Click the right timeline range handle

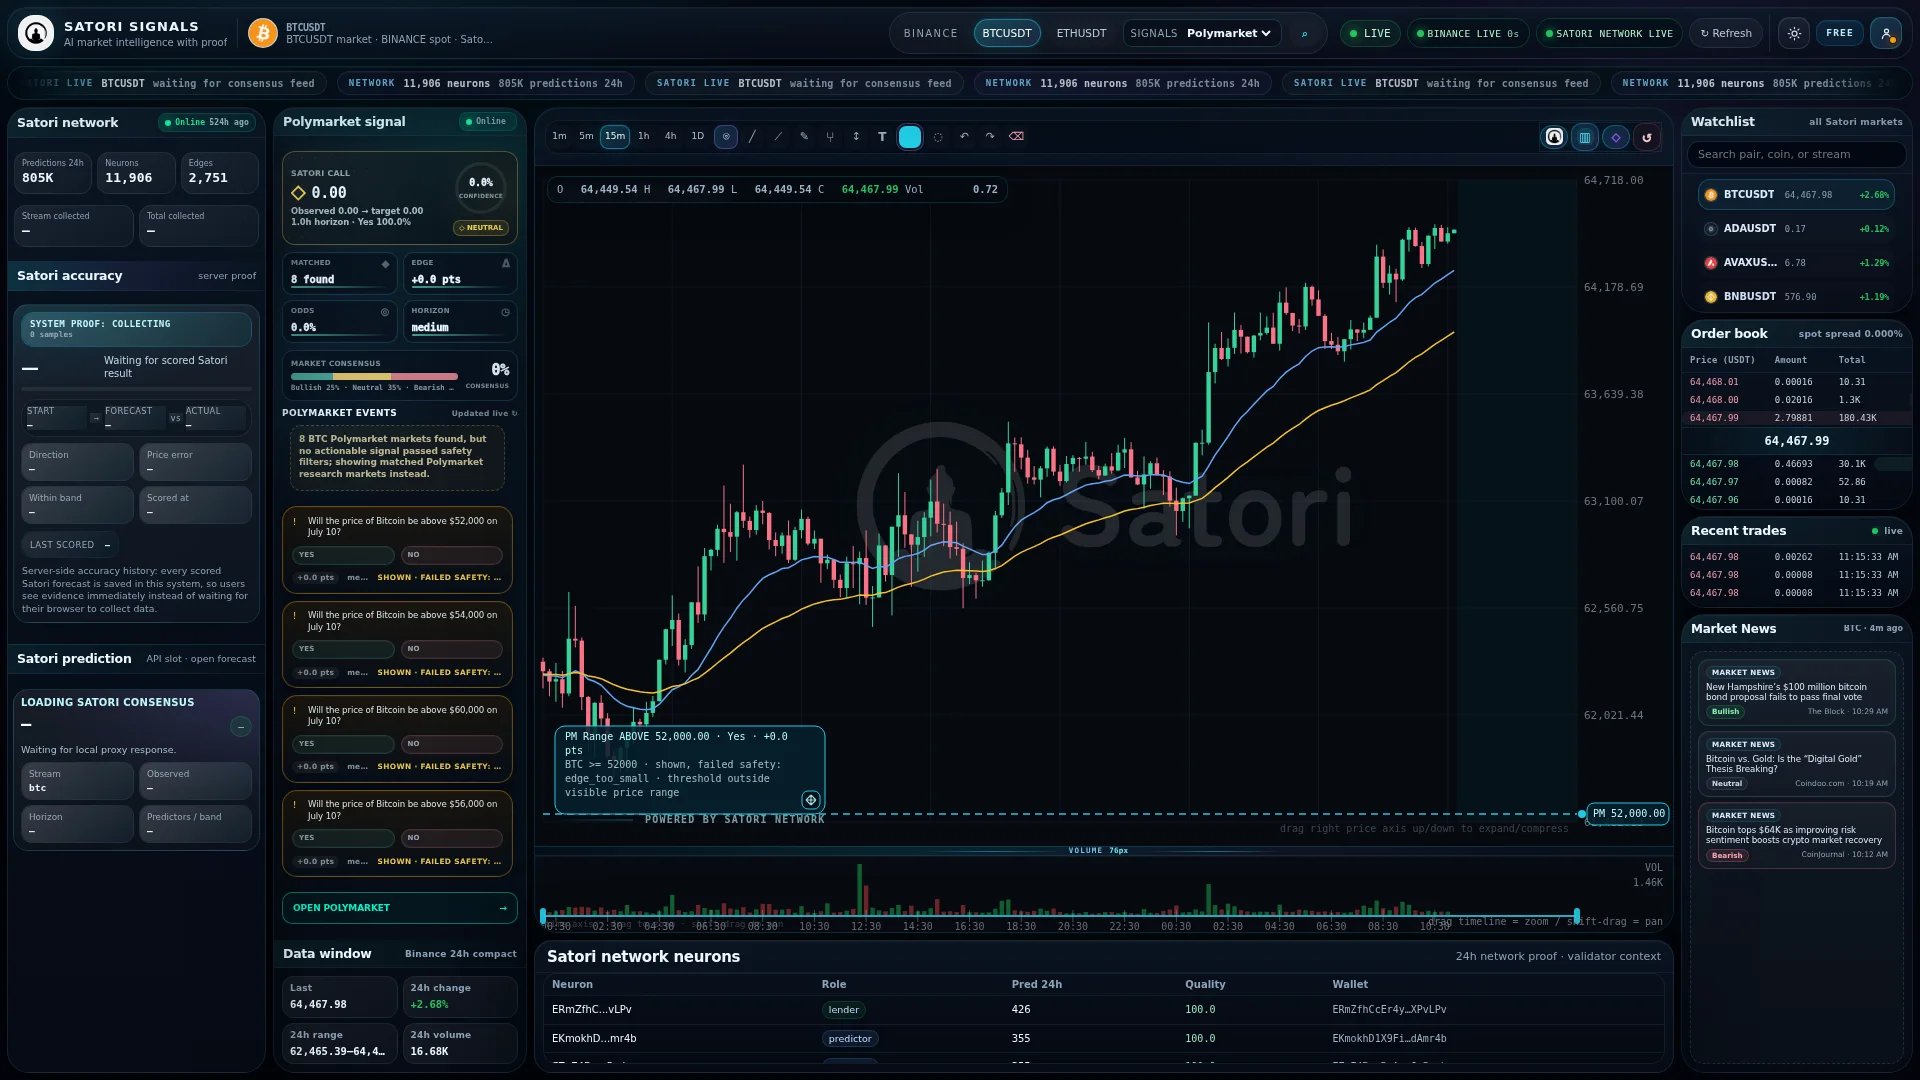tap(1577, 916)
